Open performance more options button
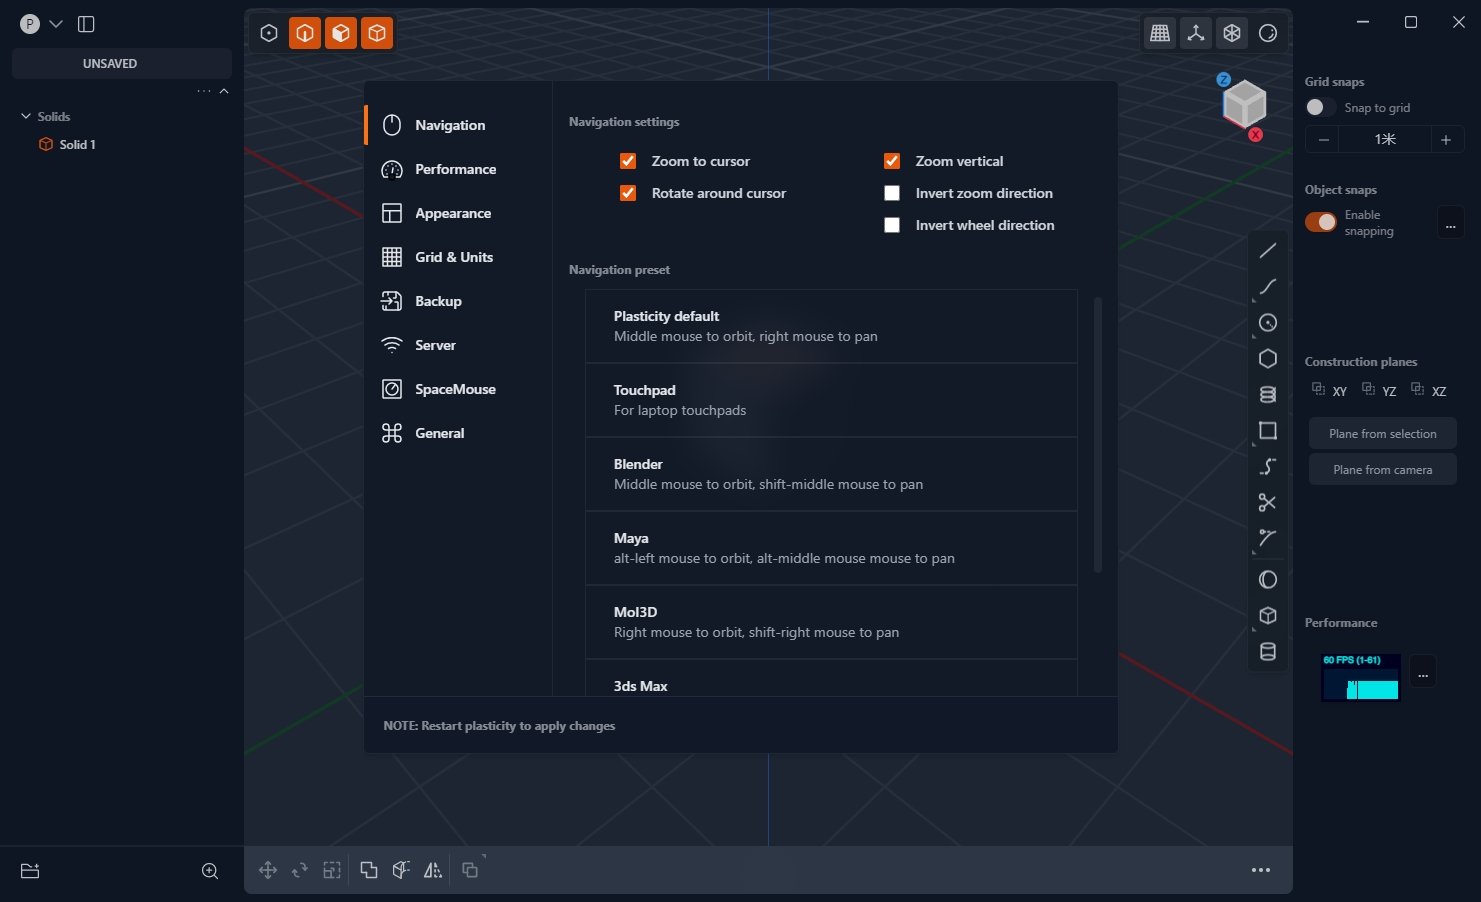The image size is (1481, 902). pos(1423,671)
